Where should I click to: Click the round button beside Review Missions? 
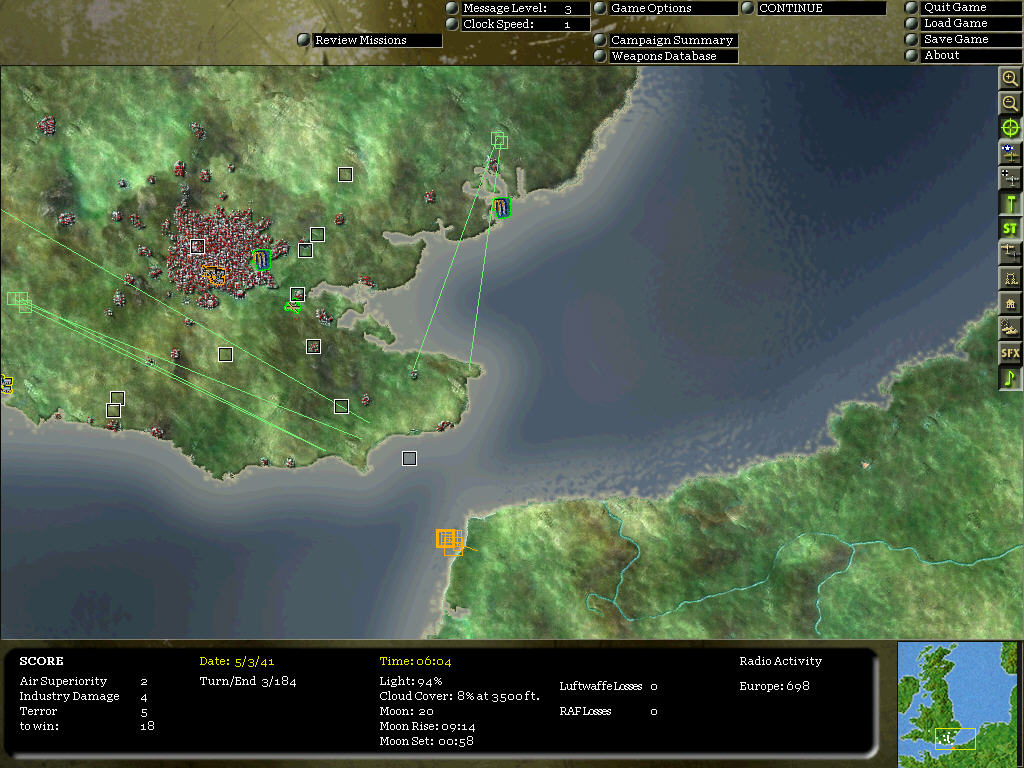click(x=304, y=40)
